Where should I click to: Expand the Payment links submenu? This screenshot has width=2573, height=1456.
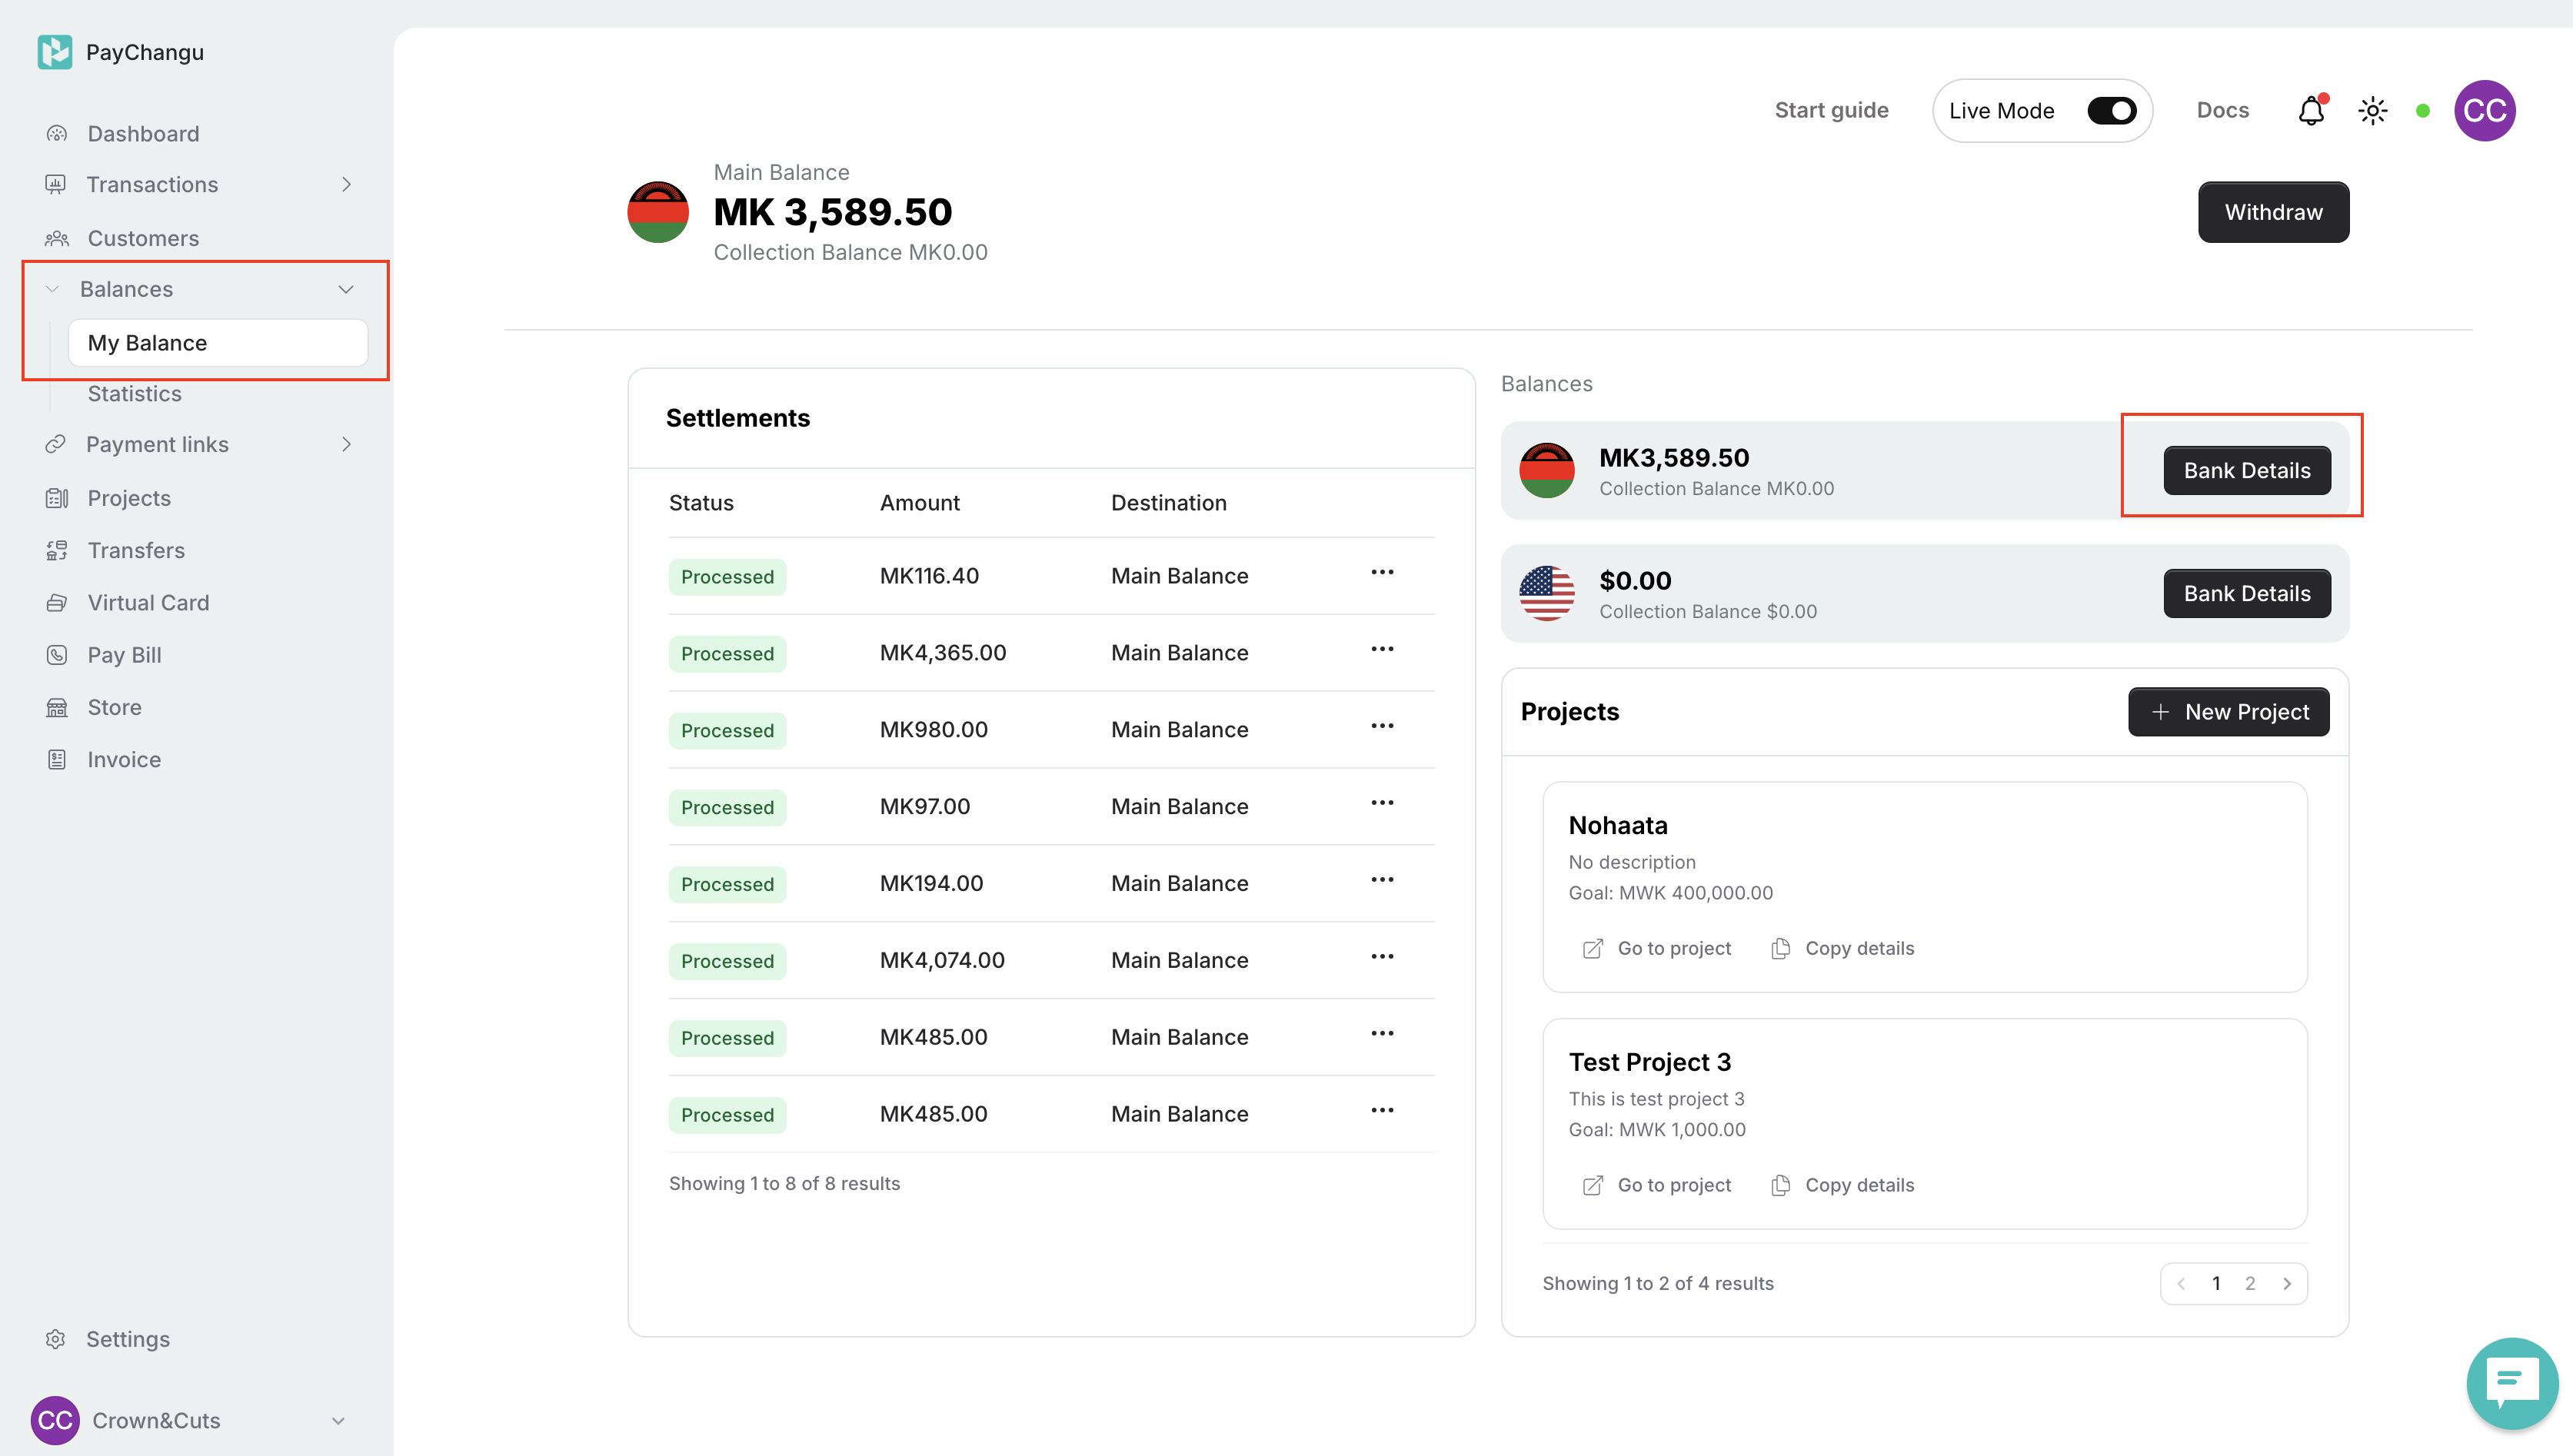(x=346, y=444)
